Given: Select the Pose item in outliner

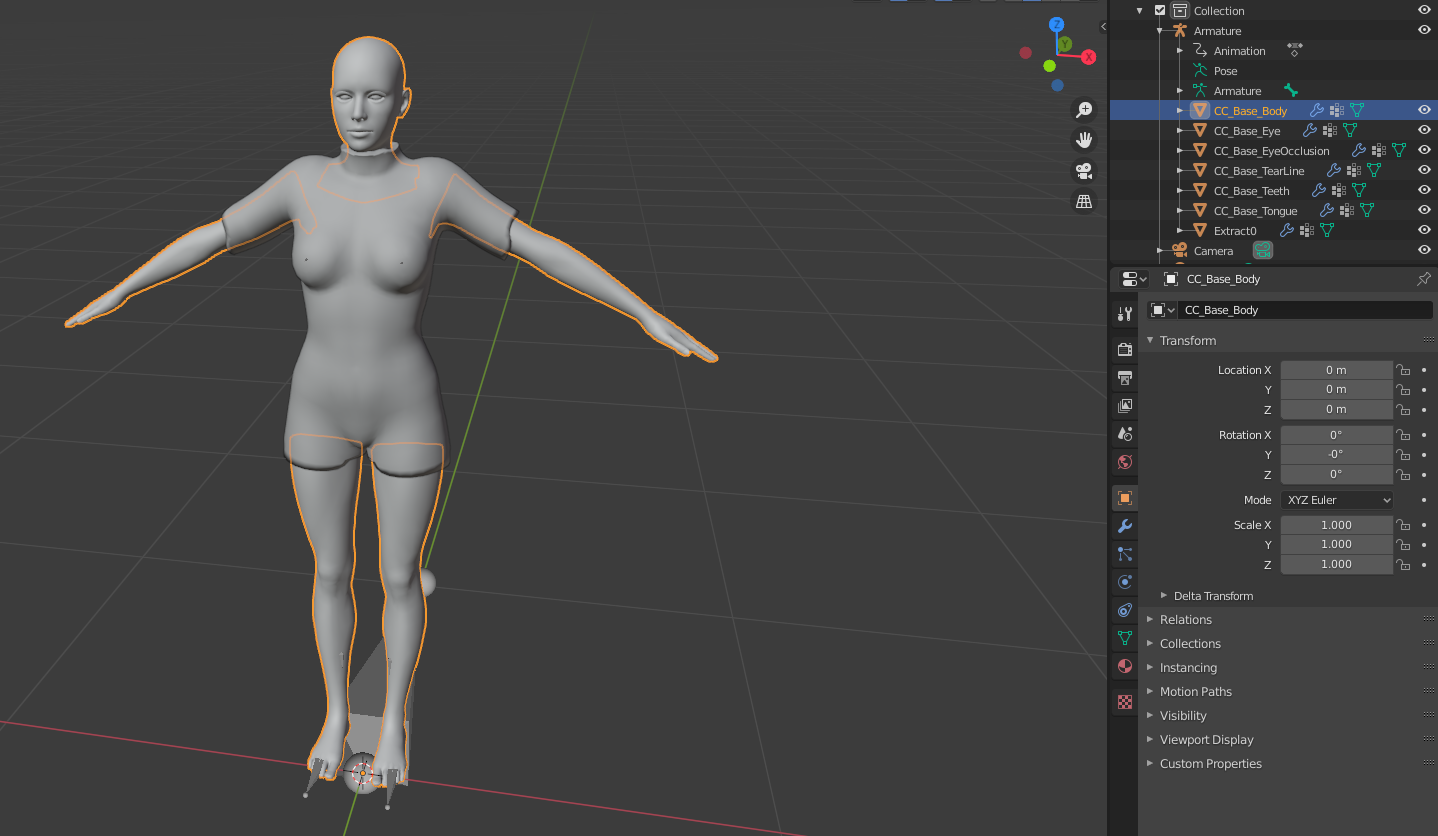Looking at the screenshot, I should (x=1225, y=71).
